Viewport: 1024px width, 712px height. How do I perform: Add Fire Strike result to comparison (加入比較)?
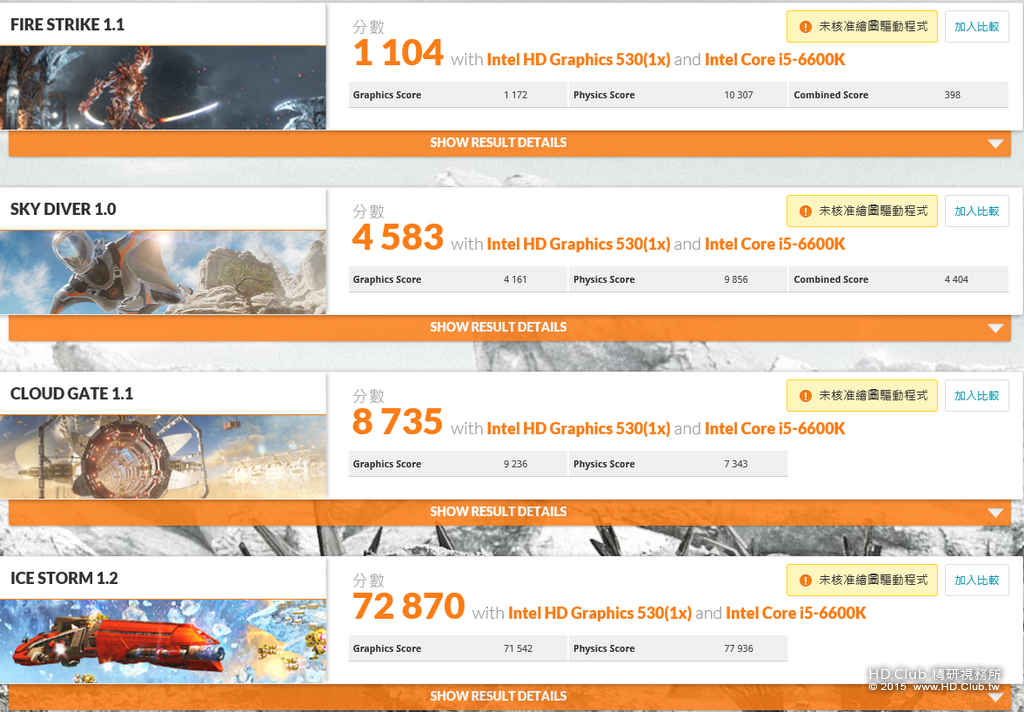coord(976,27)
